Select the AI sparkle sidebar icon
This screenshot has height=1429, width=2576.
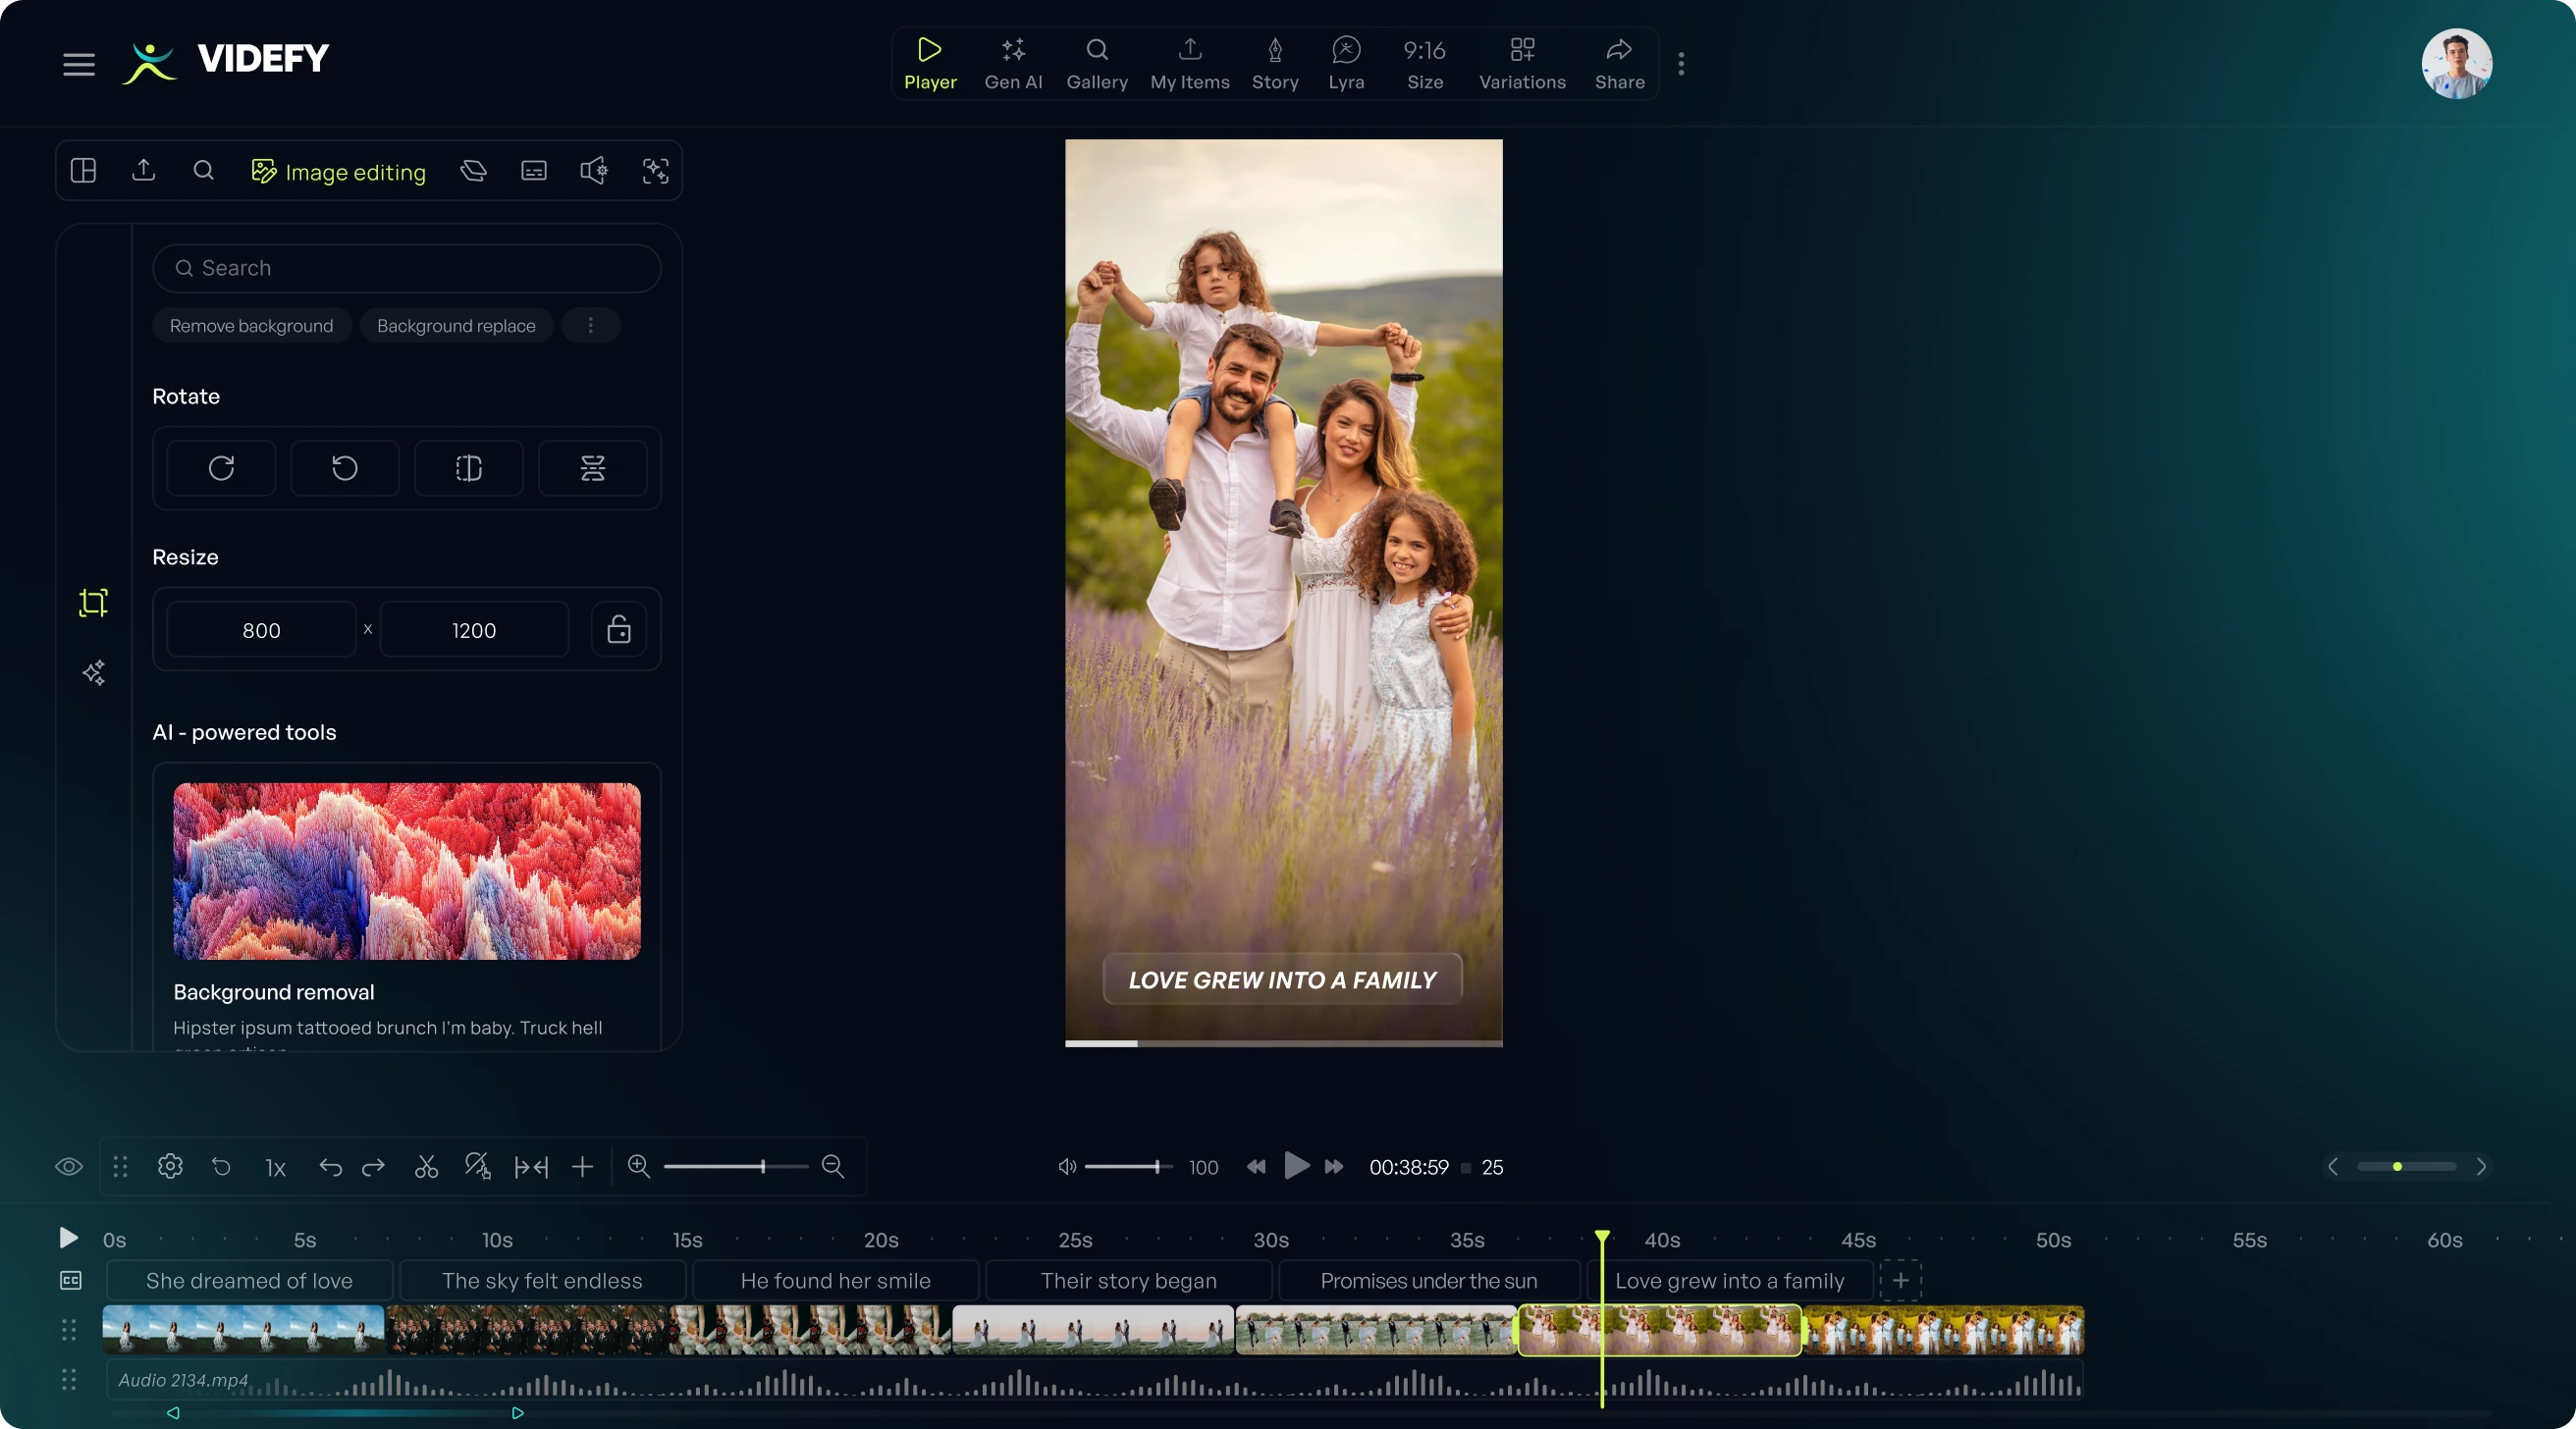(x=94, y=673)
